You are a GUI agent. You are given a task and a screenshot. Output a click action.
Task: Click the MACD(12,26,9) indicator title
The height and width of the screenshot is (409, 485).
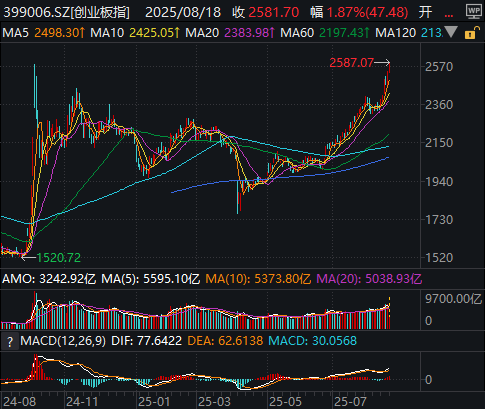click(x=63, y=341)
